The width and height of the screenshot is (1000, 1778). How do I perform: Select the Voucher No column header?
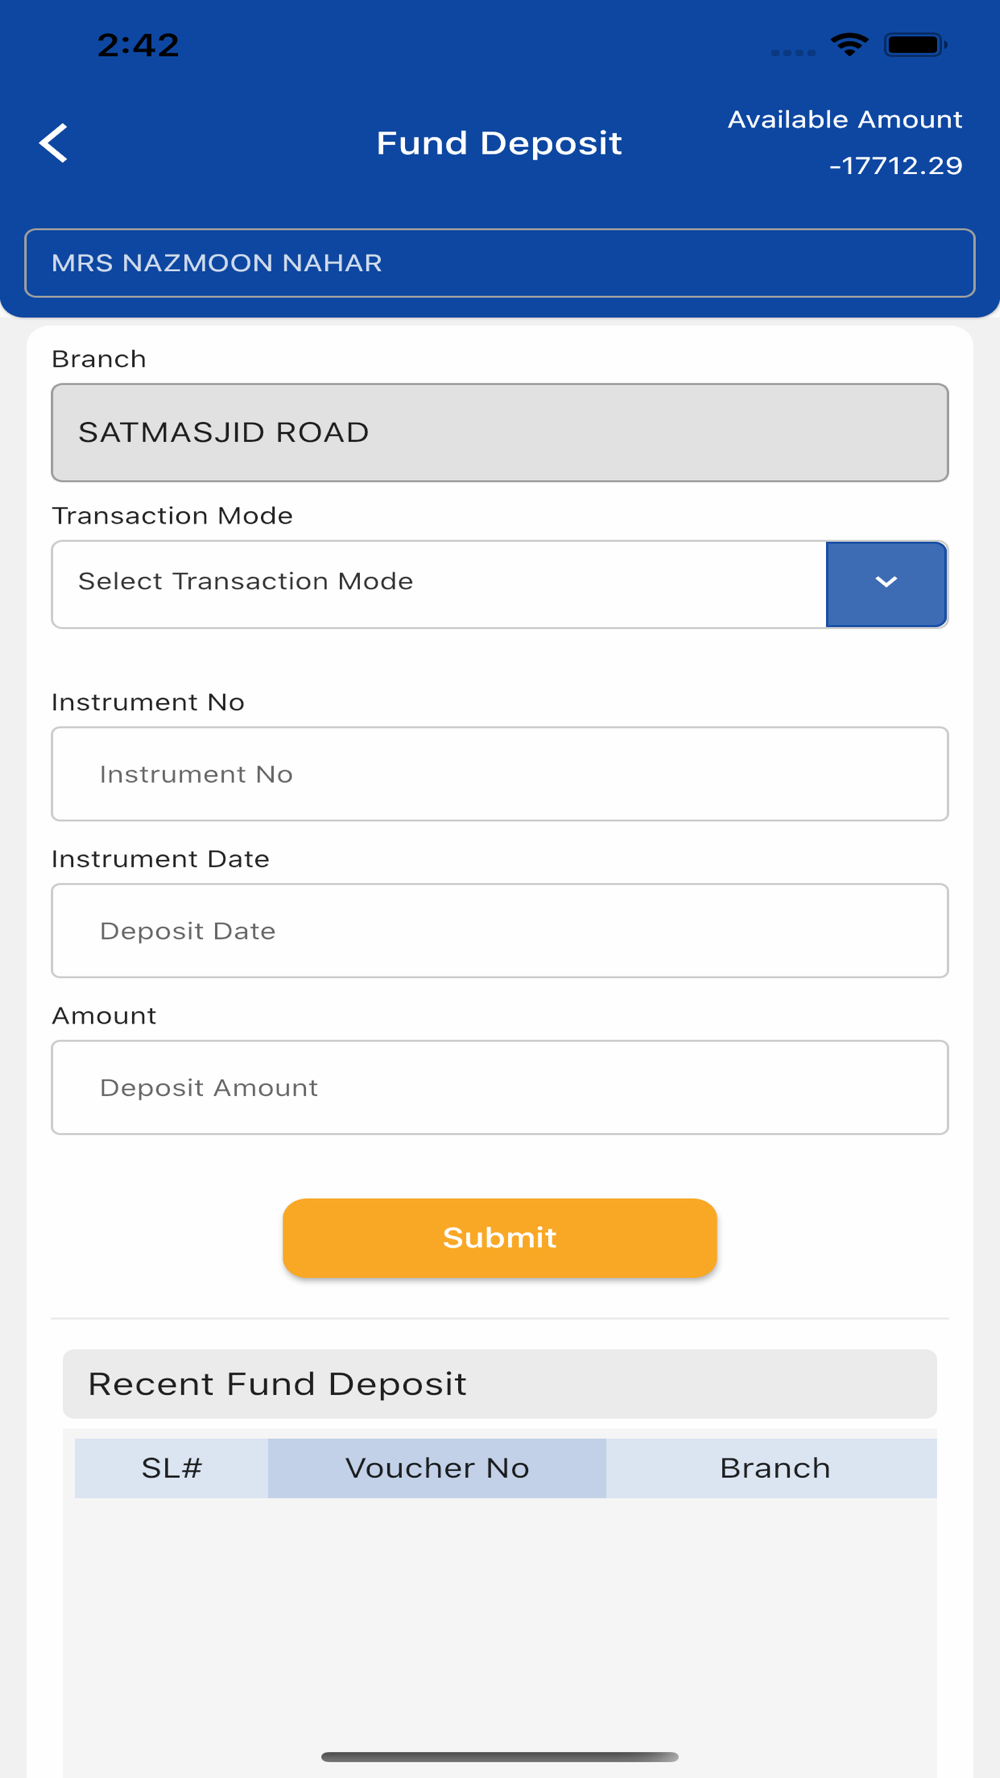click(437, 1468)
